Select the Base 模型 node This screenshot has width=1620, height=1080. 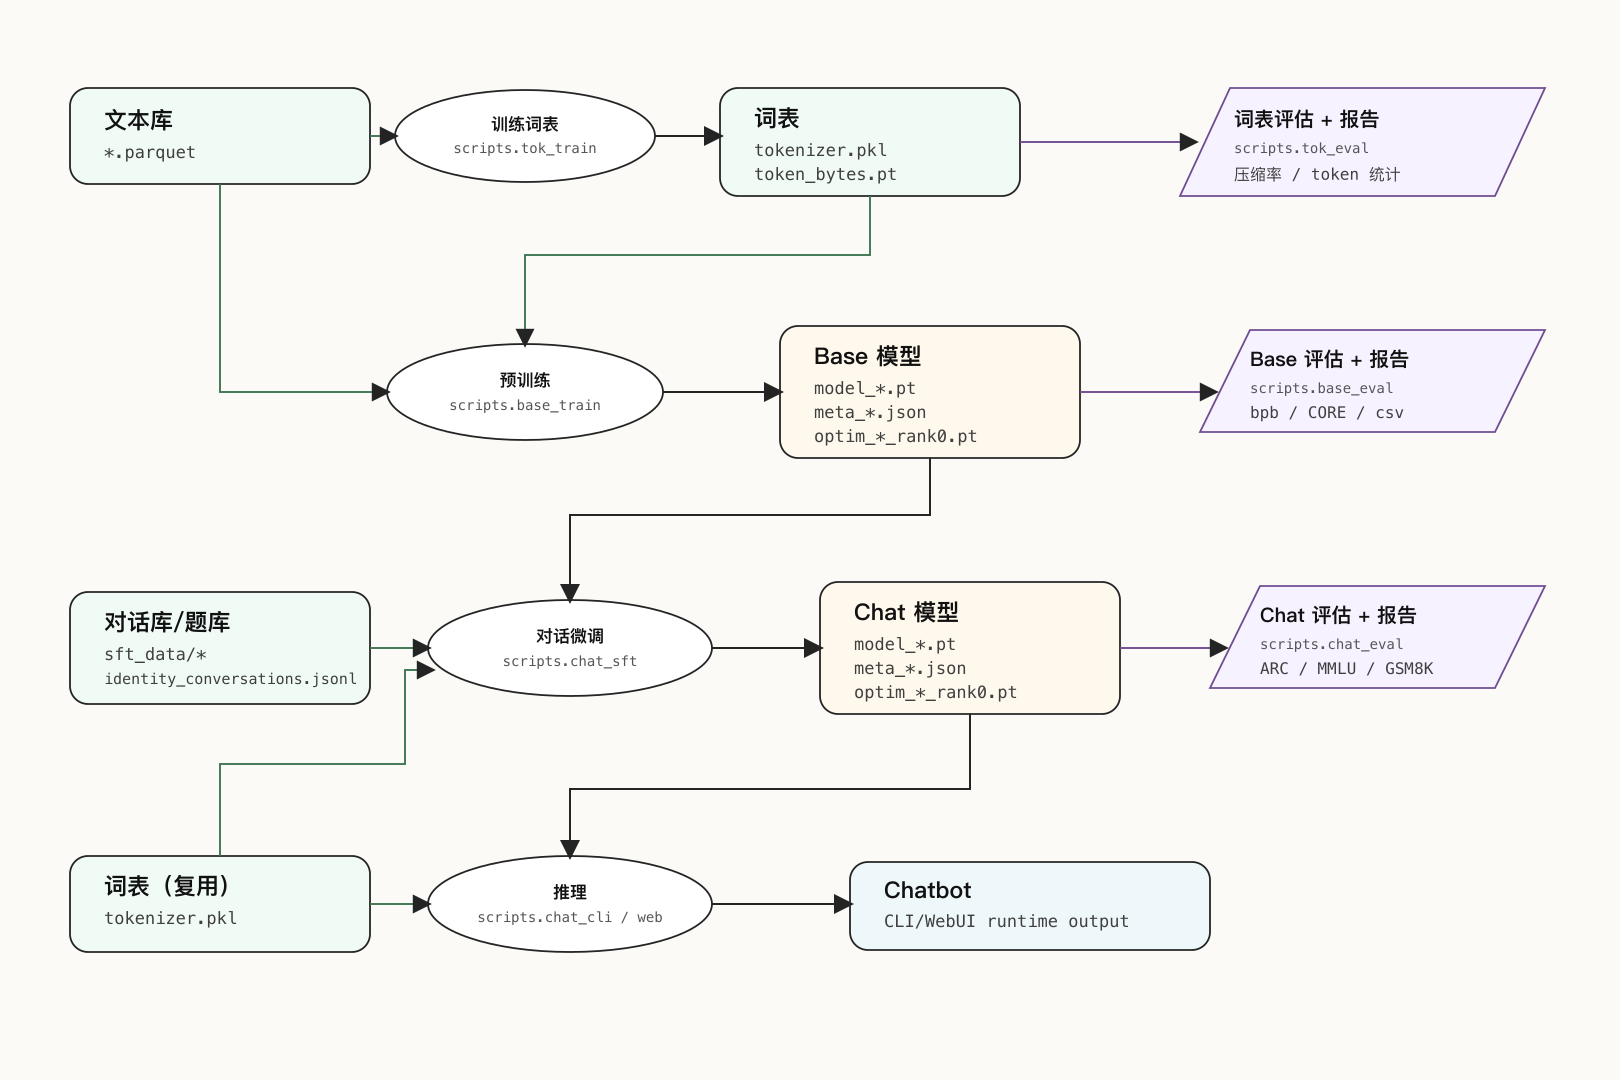930,392
